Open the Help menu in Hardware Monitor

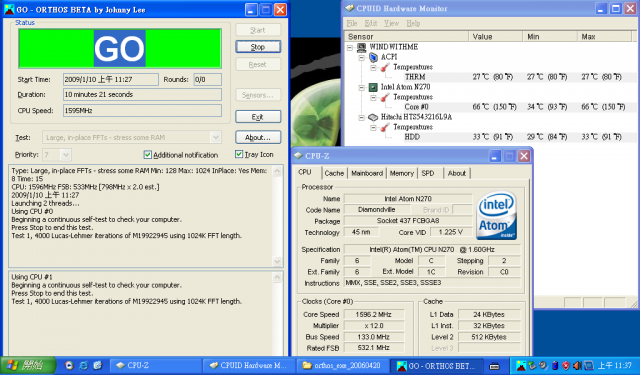point(413,23)
